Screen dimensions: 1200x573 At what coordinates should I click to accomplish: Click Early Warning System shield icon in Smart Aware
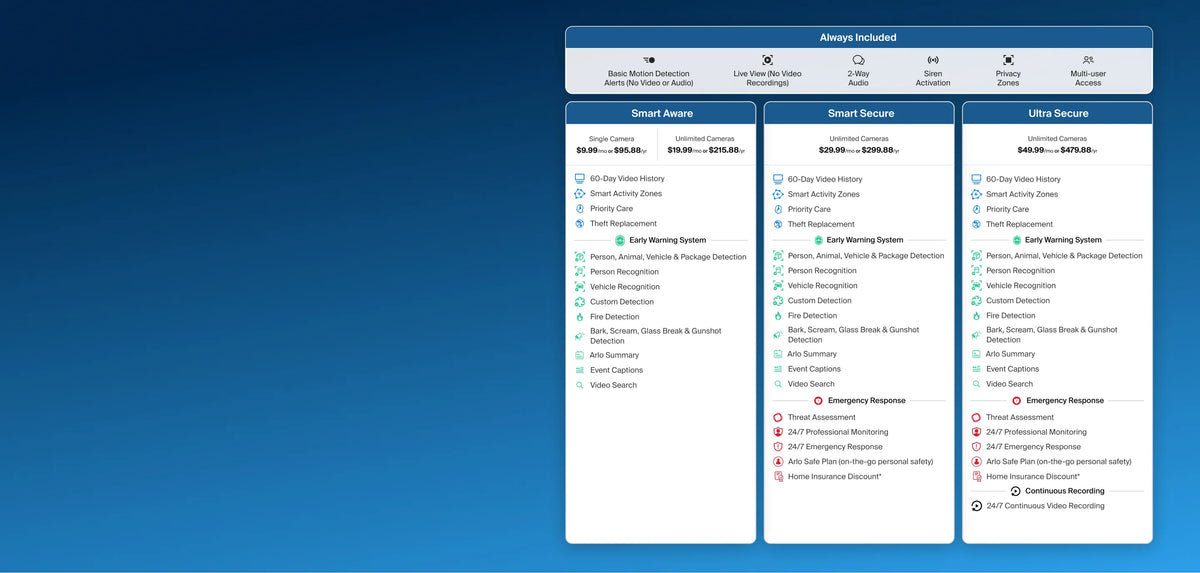(620, 240)
